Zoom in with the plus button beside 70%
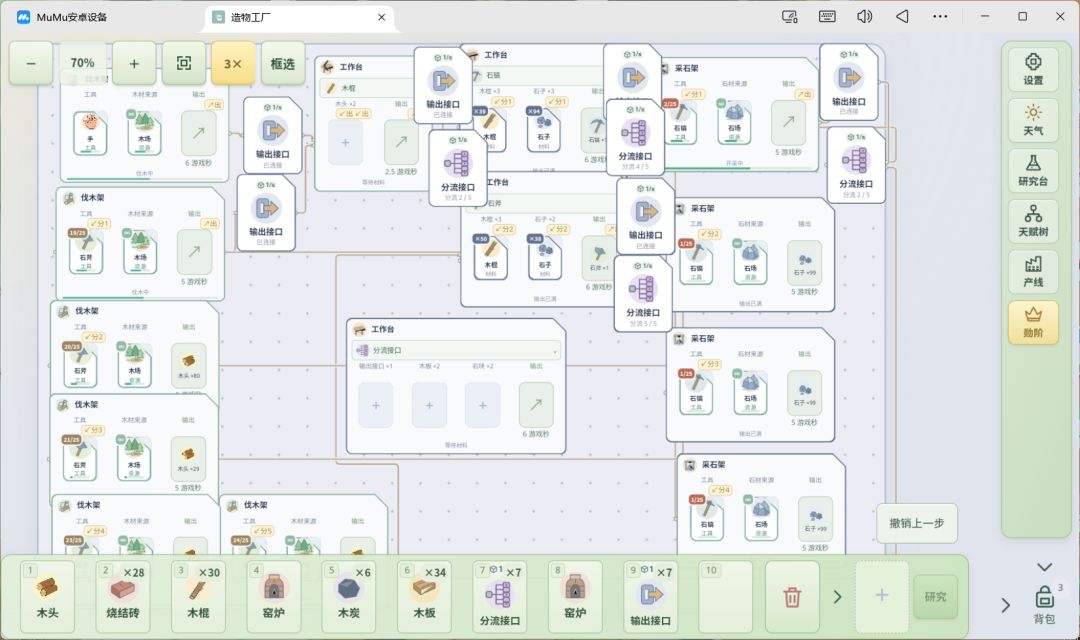 click(134, 63)
